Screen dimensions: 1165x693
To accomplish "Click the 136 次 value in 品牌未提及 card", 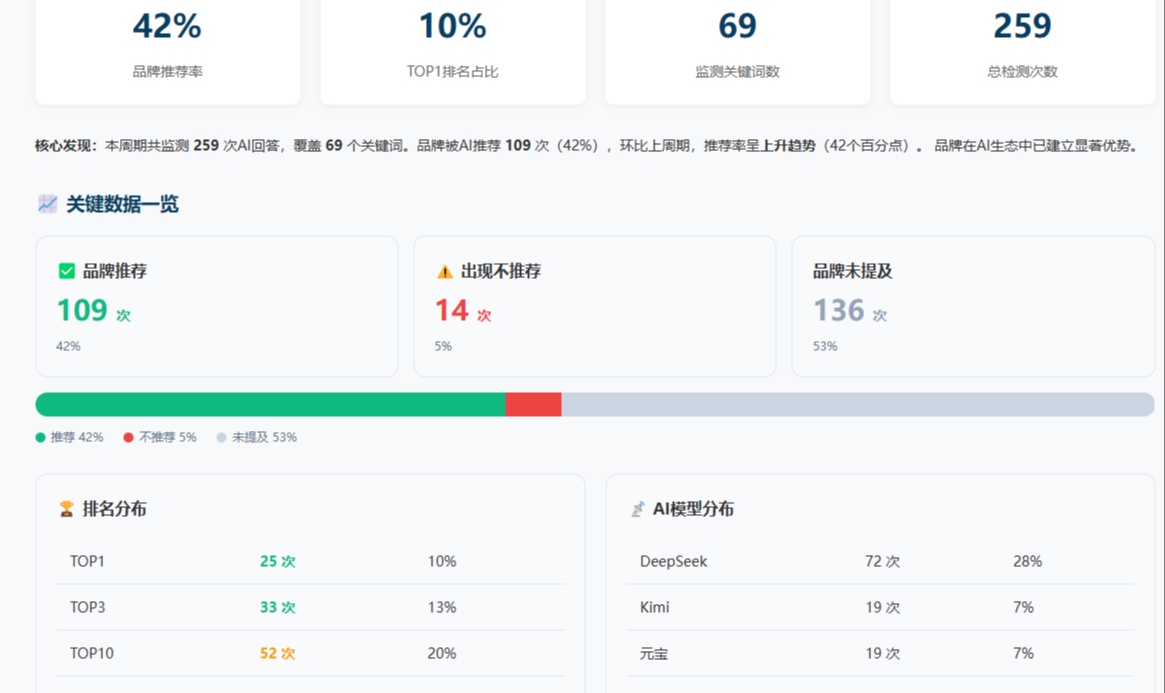I will coord(850,310).
